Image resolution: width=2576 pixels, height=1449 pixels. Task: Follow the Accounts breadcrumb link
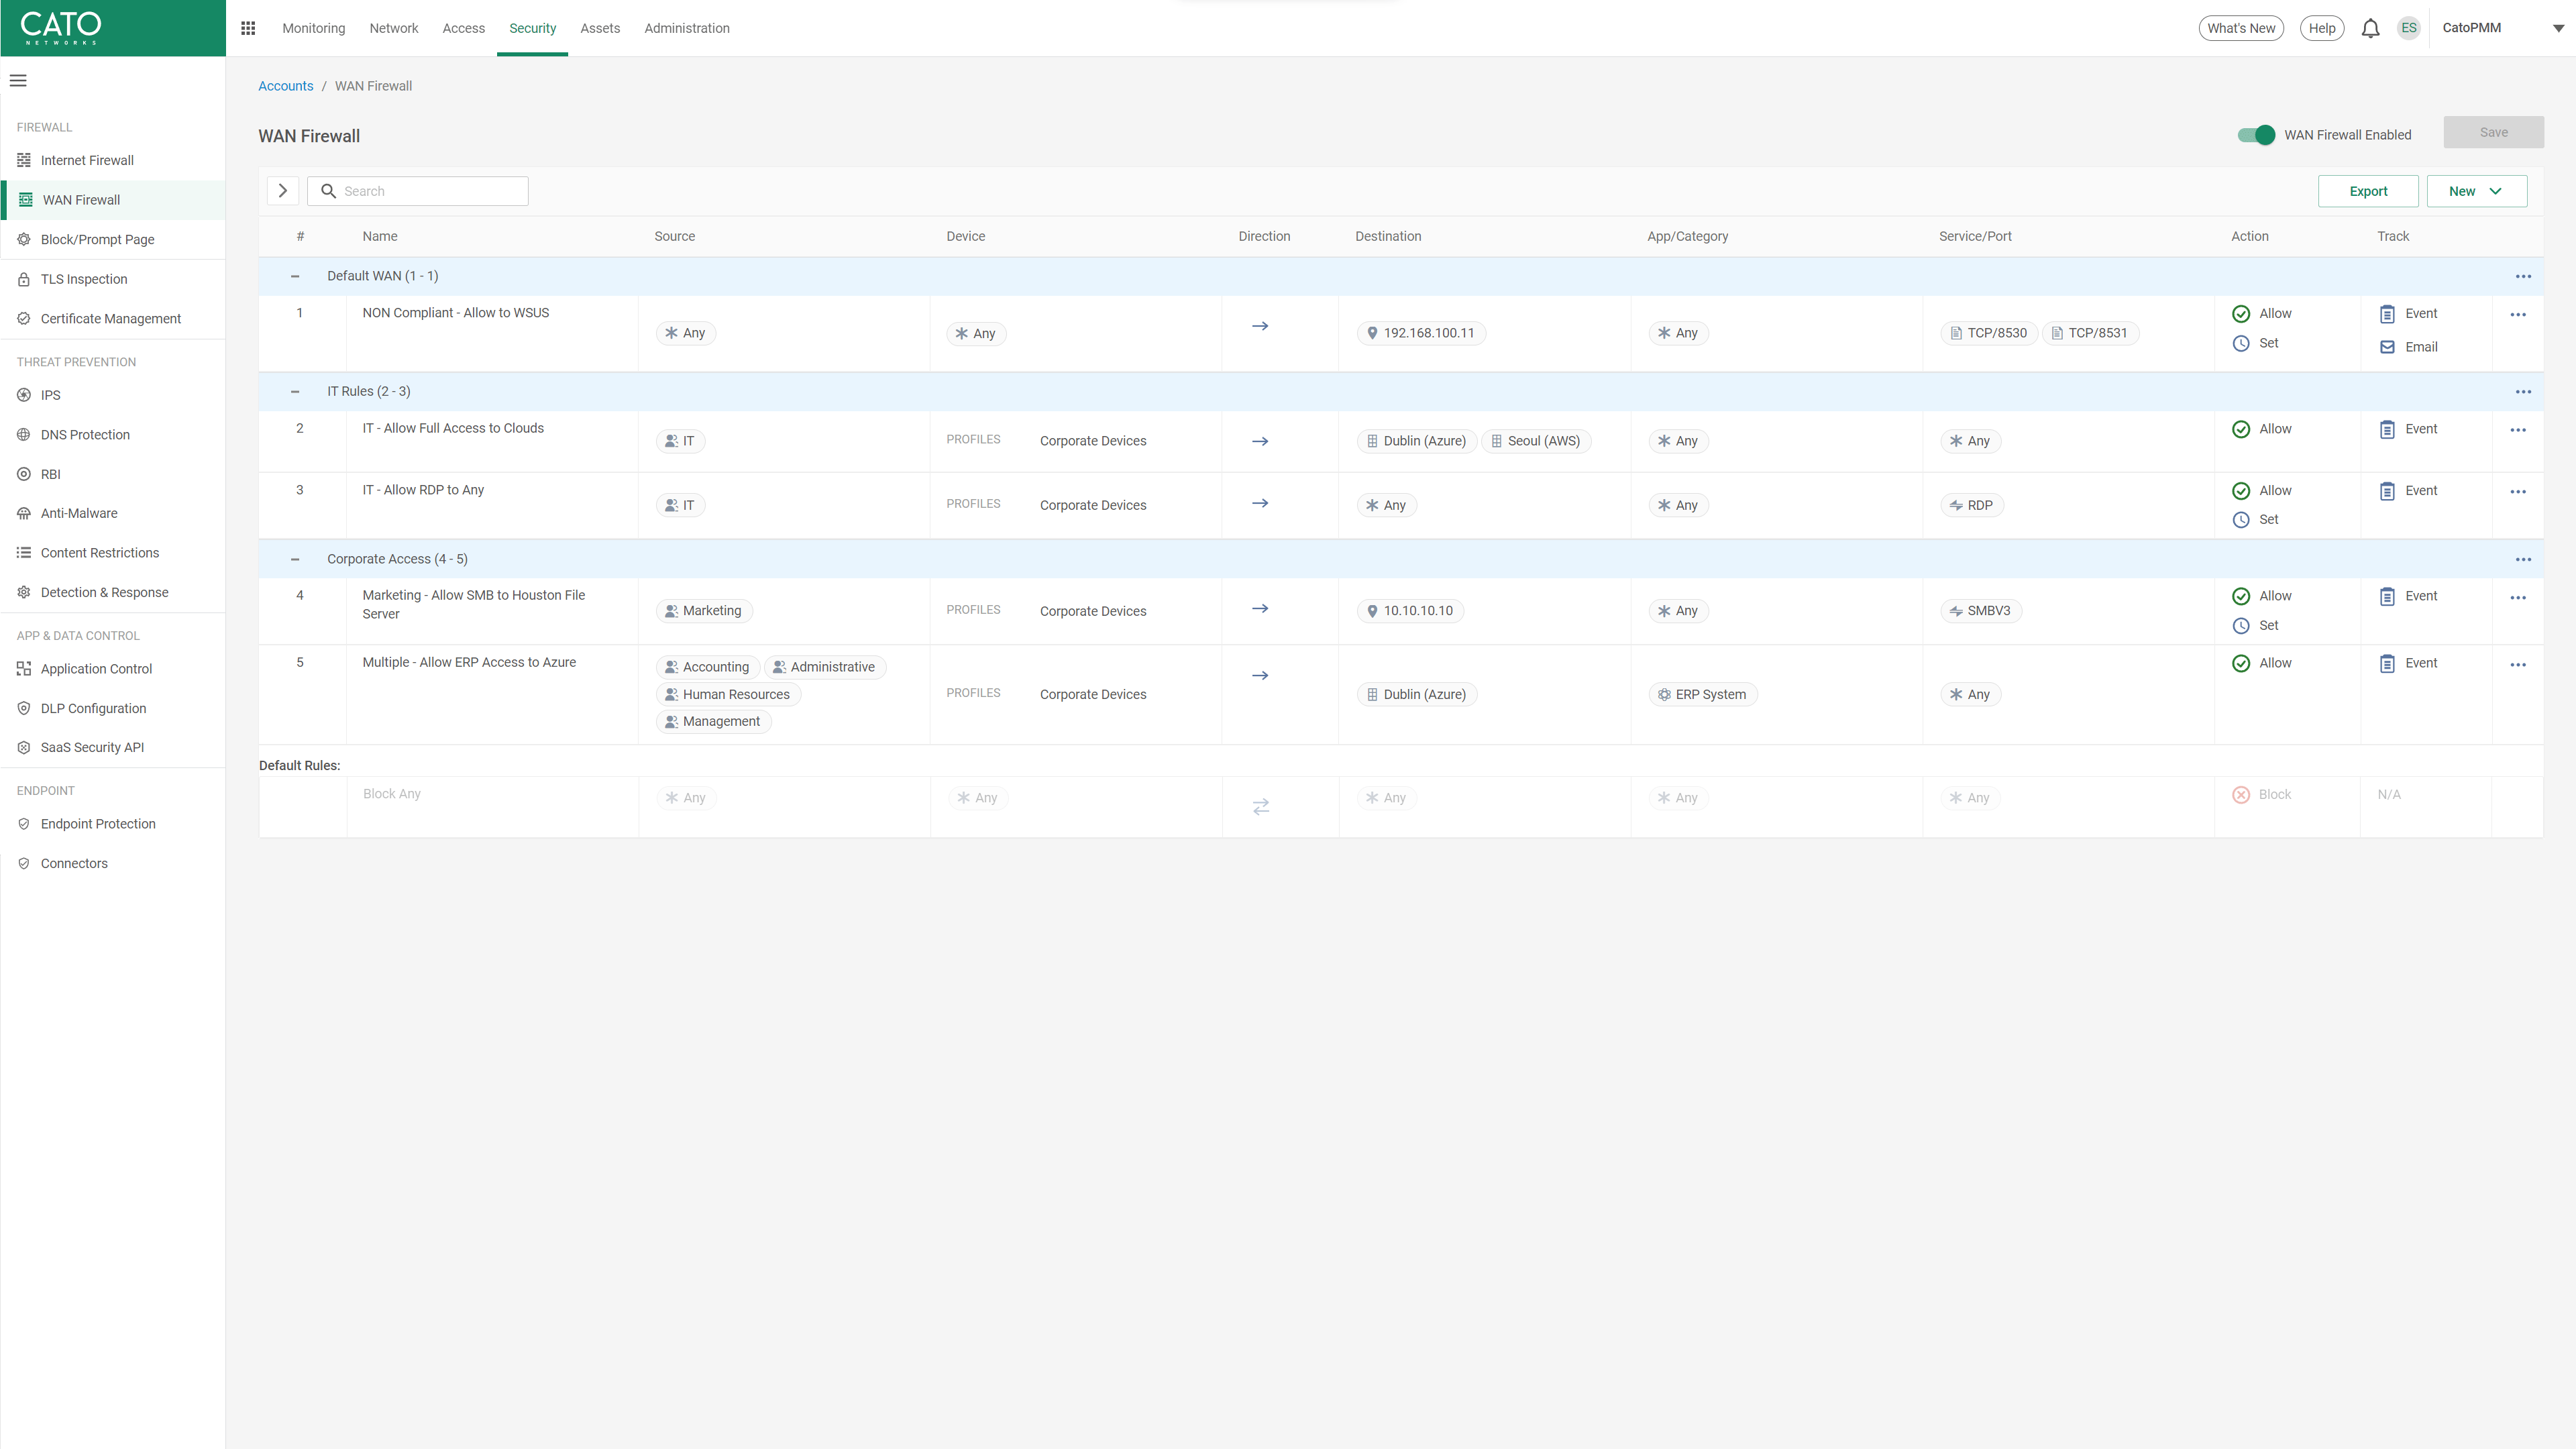tap(285, 86)
